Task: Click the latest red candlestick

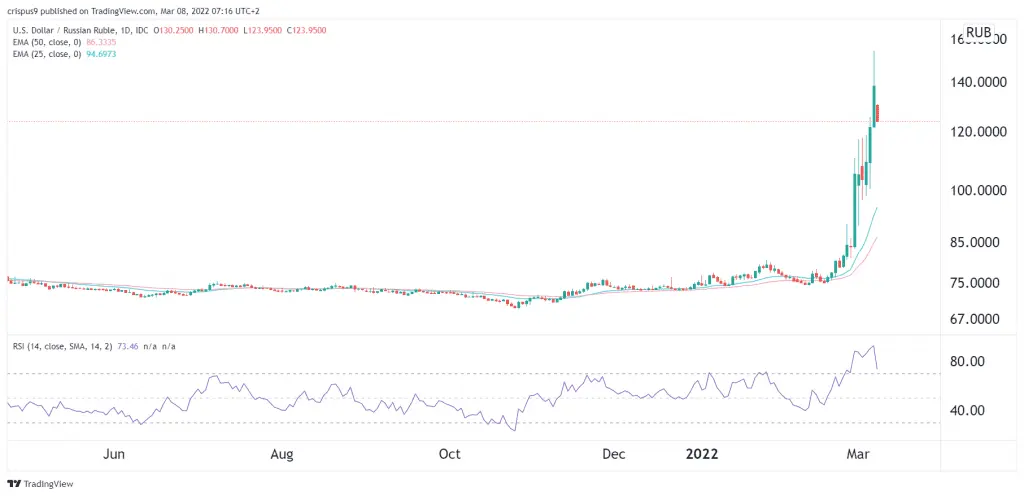Action: [878, 113]
